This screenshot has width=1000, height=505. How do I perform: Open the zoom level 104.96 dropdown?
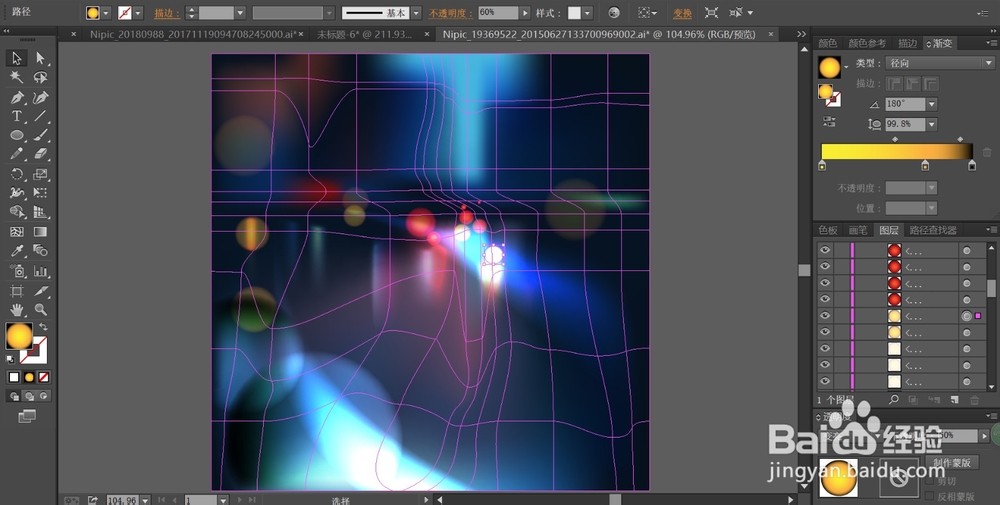point(145,500)
